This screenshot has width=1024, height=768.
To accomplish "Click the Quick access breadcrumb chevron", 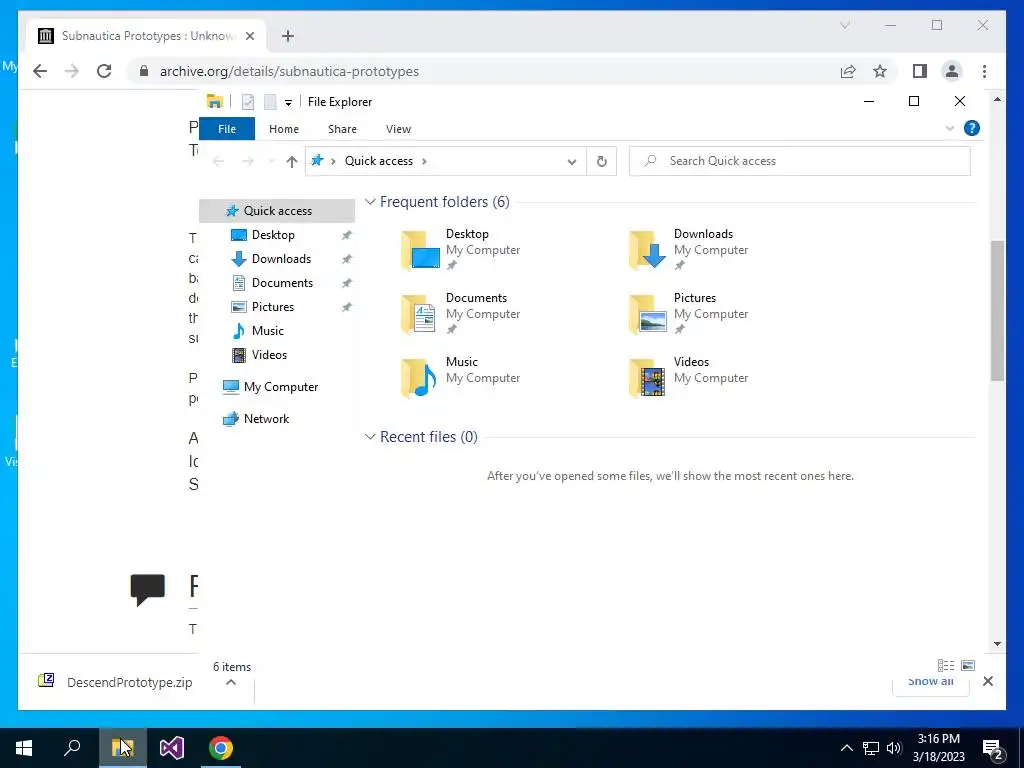I will pos(424,161).
